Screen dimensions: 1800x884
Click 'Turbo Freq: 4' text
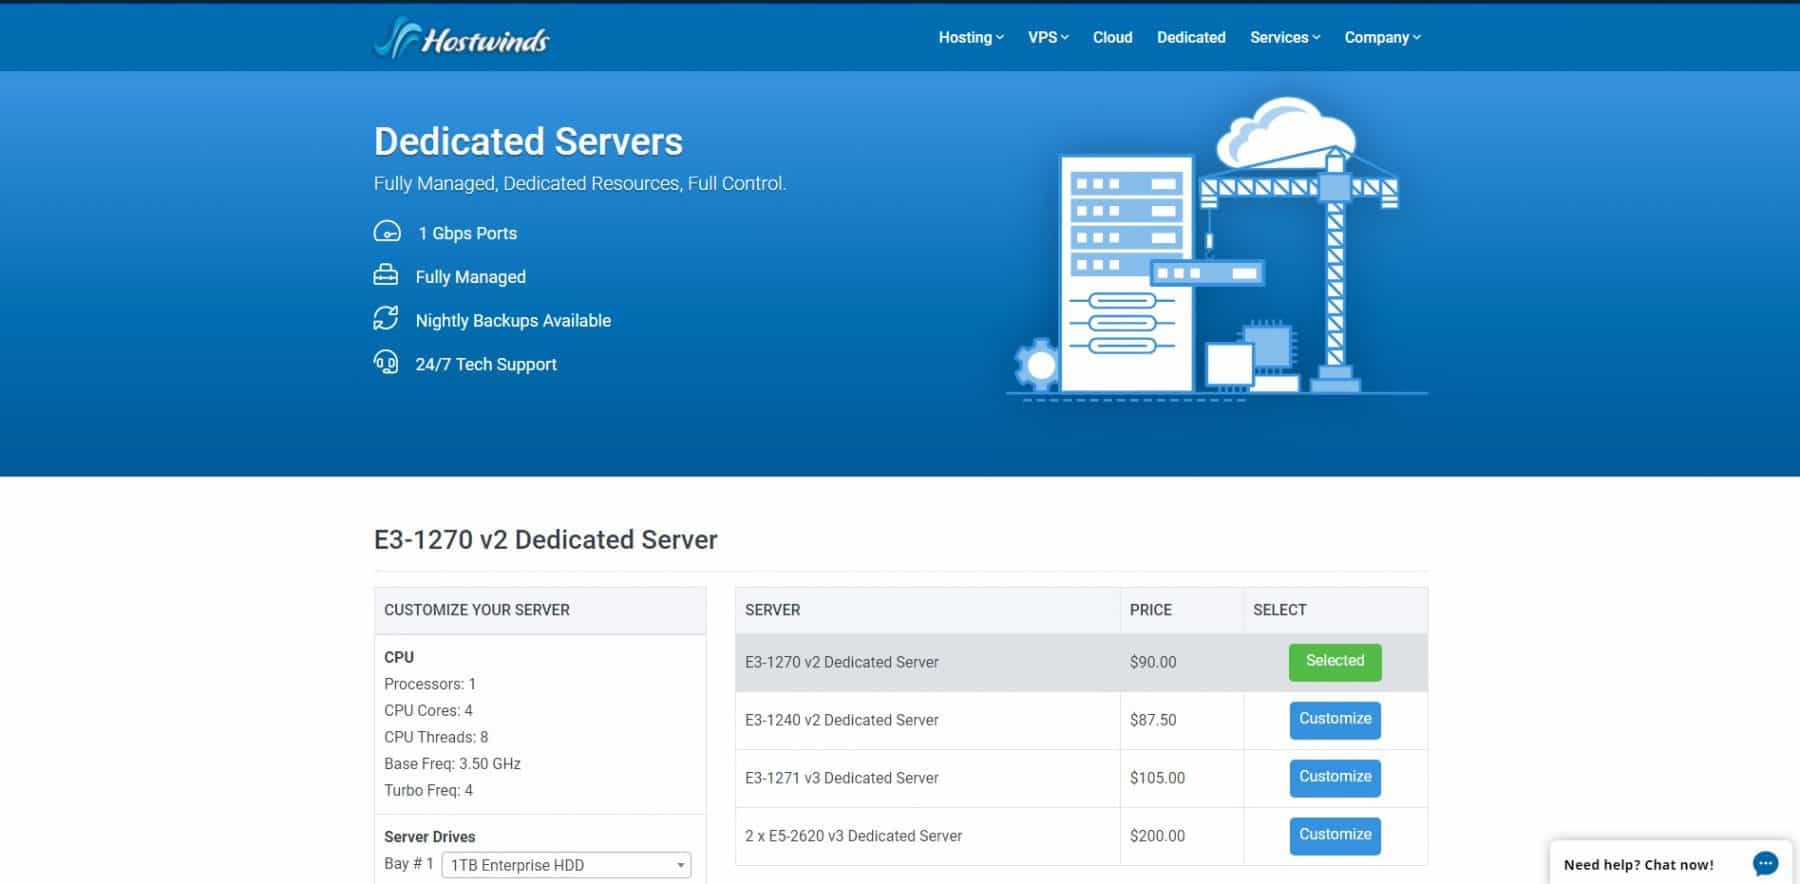(x=428, y=790)
